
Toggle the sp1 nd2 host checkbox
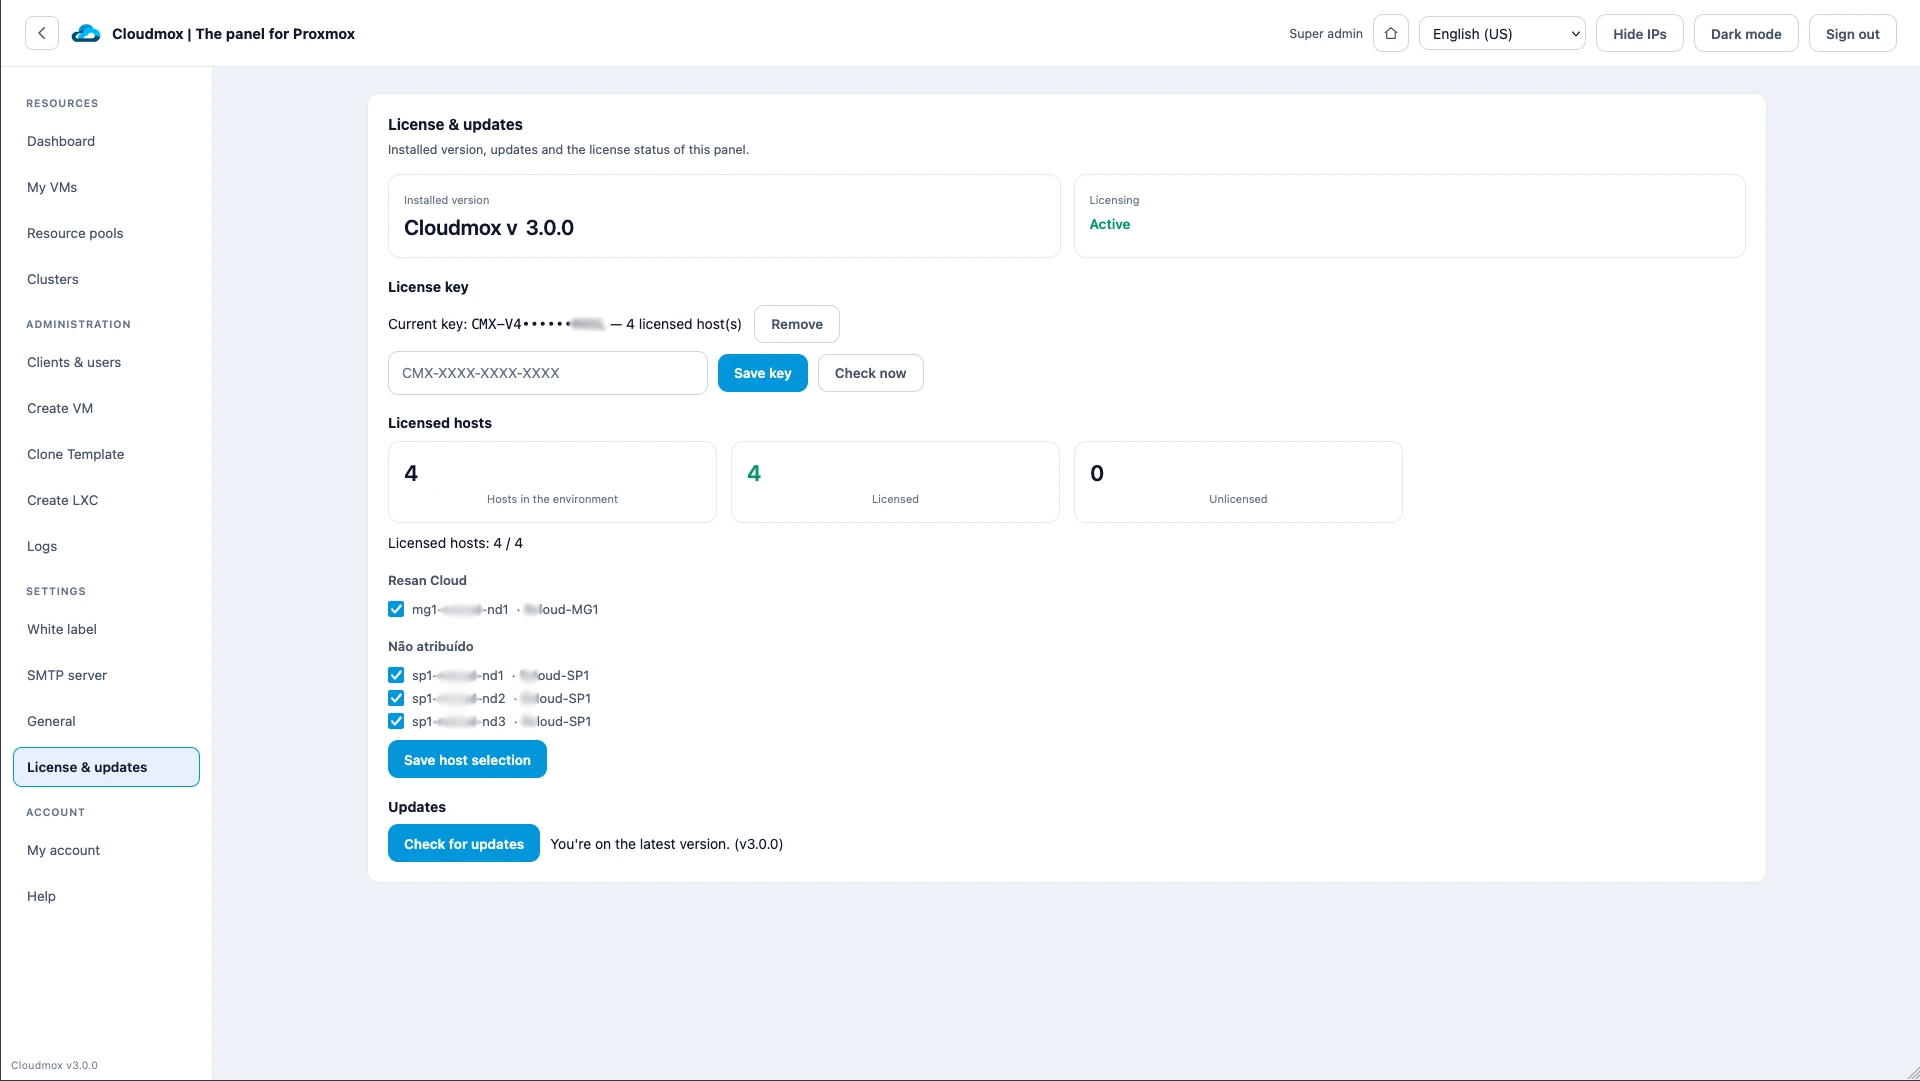click(x=396, y=698)
